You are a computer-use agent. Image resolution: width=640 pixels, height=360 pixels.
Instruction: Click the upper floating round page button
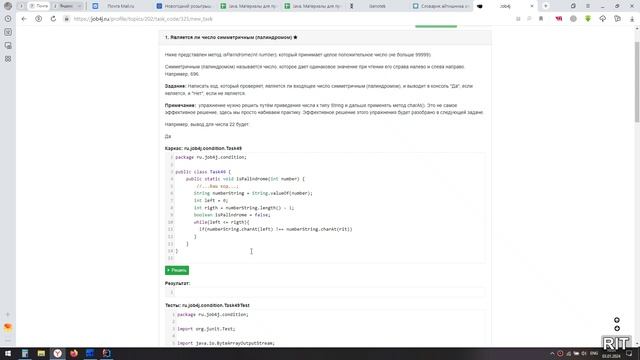617,320
